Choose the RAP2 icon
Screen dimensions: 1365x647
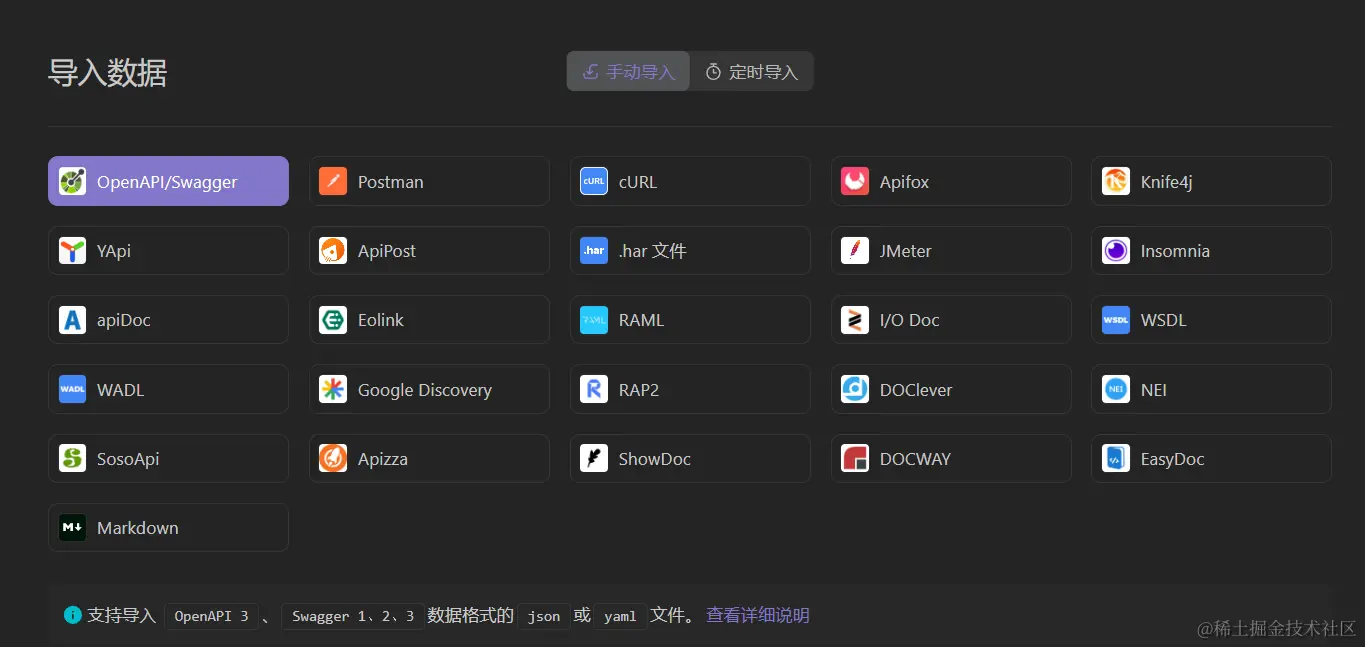click(x=594, y=389)
